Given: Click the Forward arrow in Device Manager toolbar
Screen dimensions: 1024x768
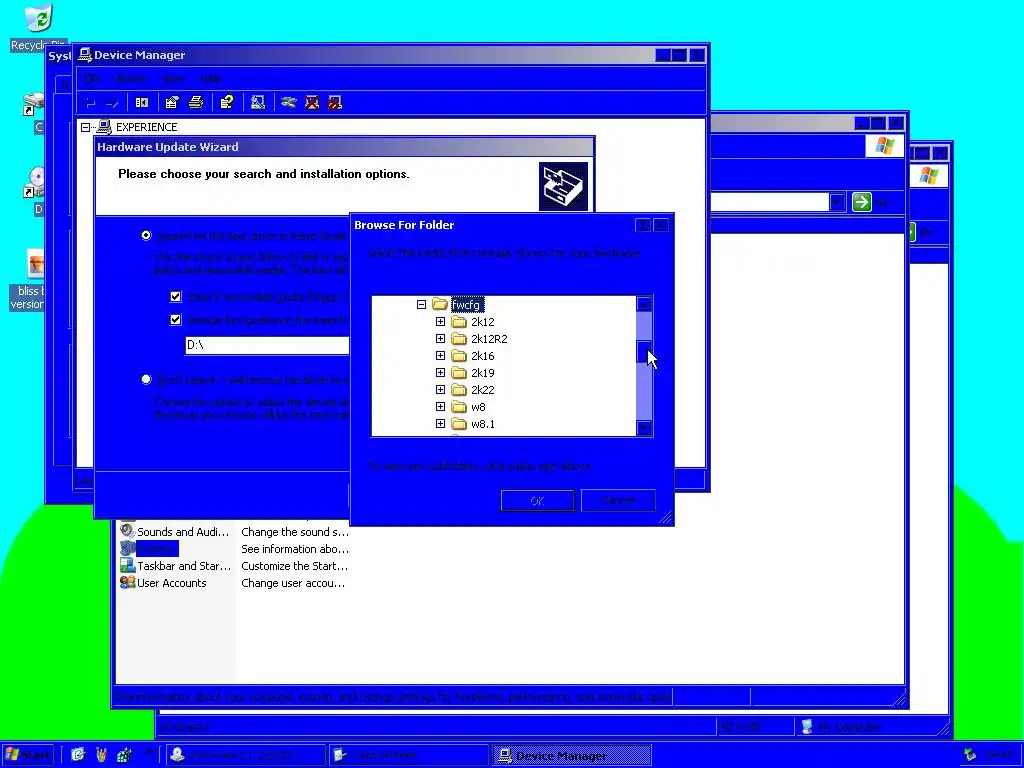Looking at the screenshot, I should click(x=112, y=103).
